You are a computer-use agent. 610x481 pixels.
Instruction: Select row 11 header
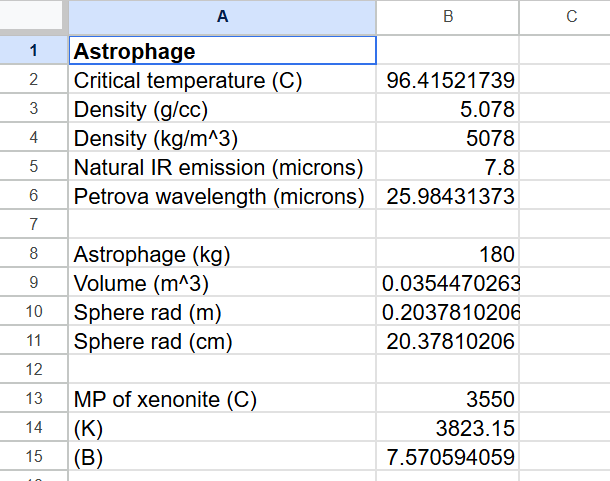coord(34,341)
